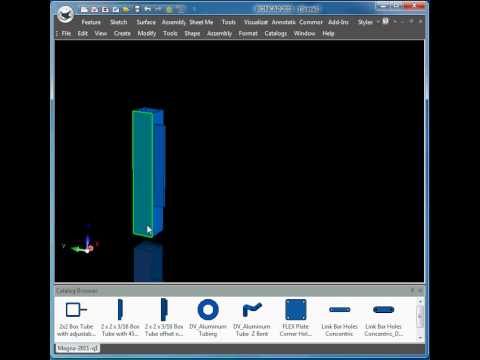Image resolution: width=480 pixels, height=360 pixels.
Task: Open the Modify menu
Action: click(x=147, y=33)
